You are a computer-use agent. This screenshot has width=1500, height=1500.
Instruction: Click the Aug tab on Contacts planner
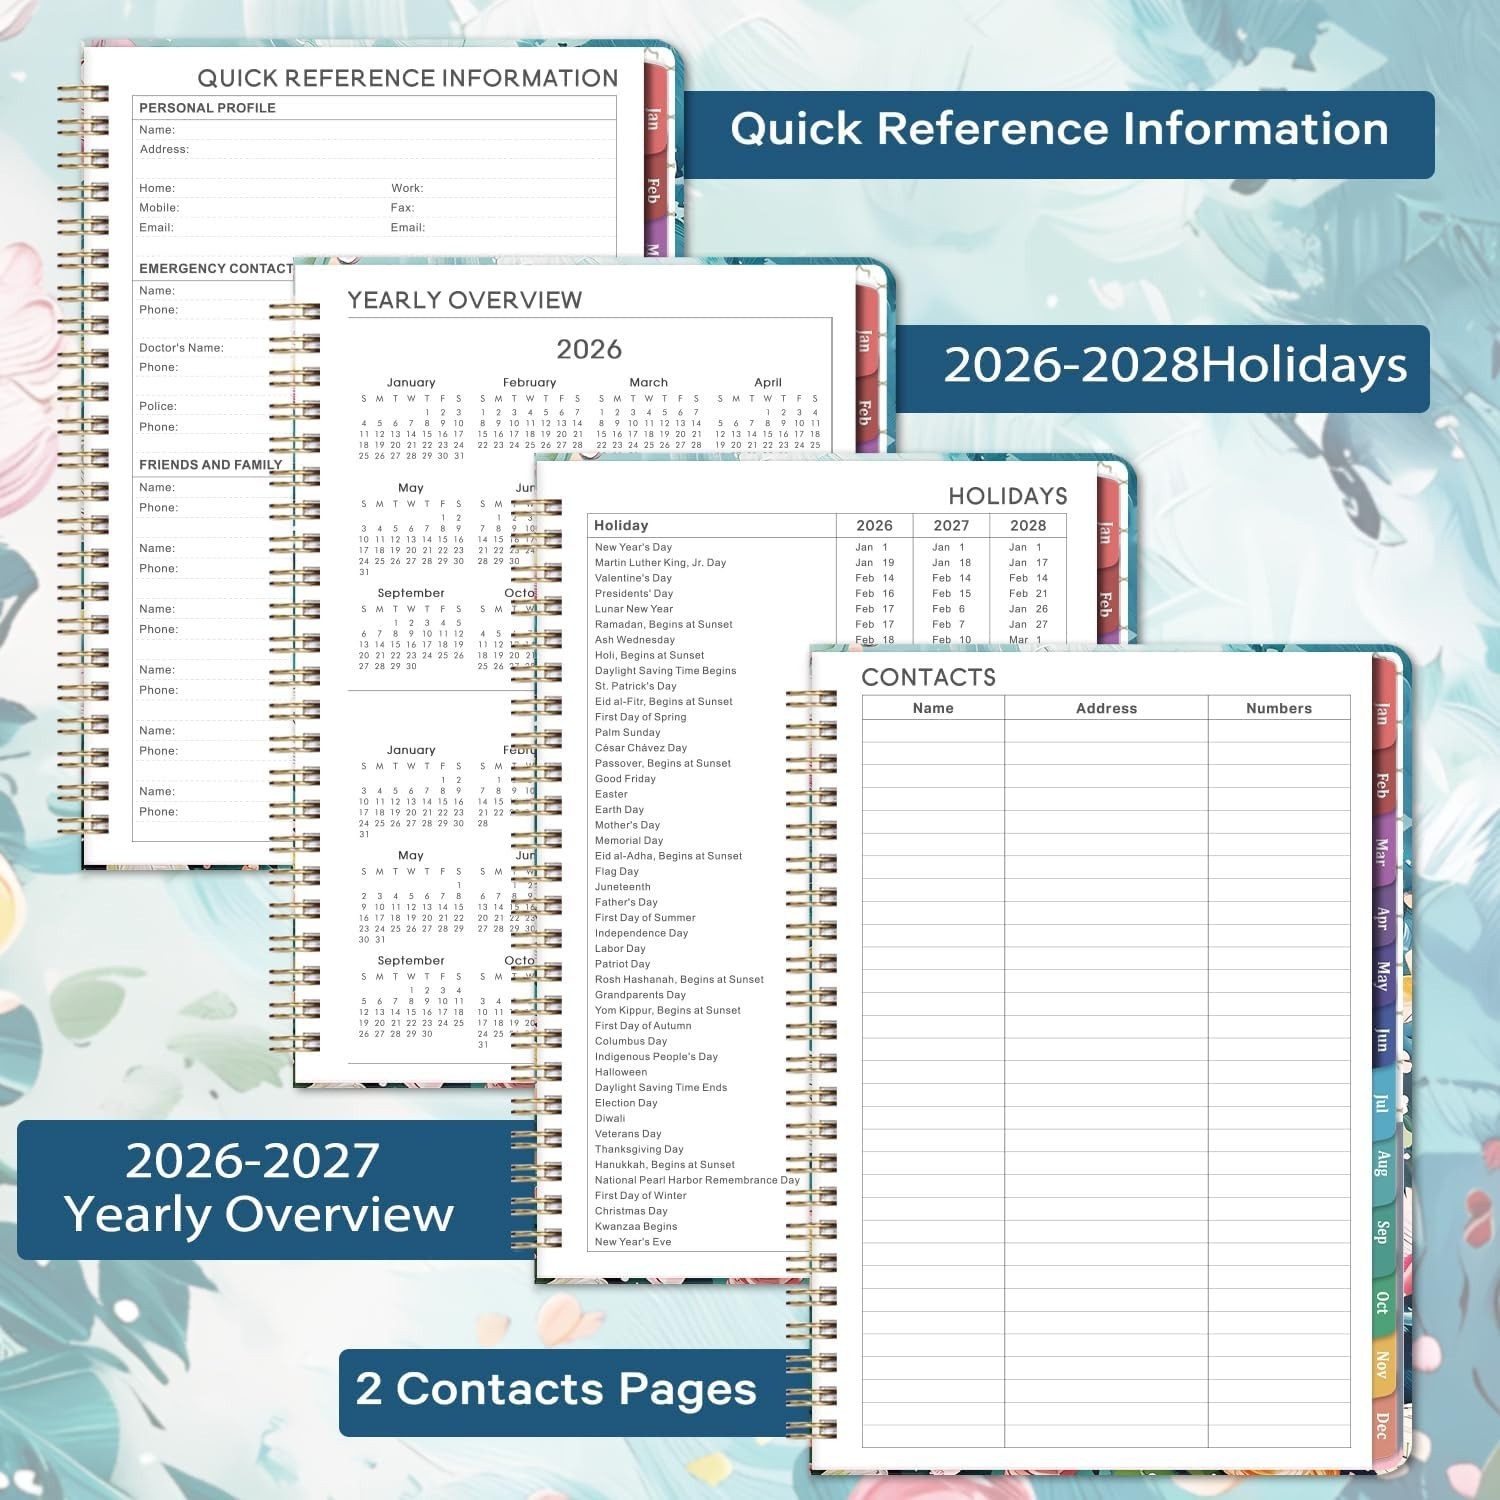pyautogui.click(x=1383, y=1163)
